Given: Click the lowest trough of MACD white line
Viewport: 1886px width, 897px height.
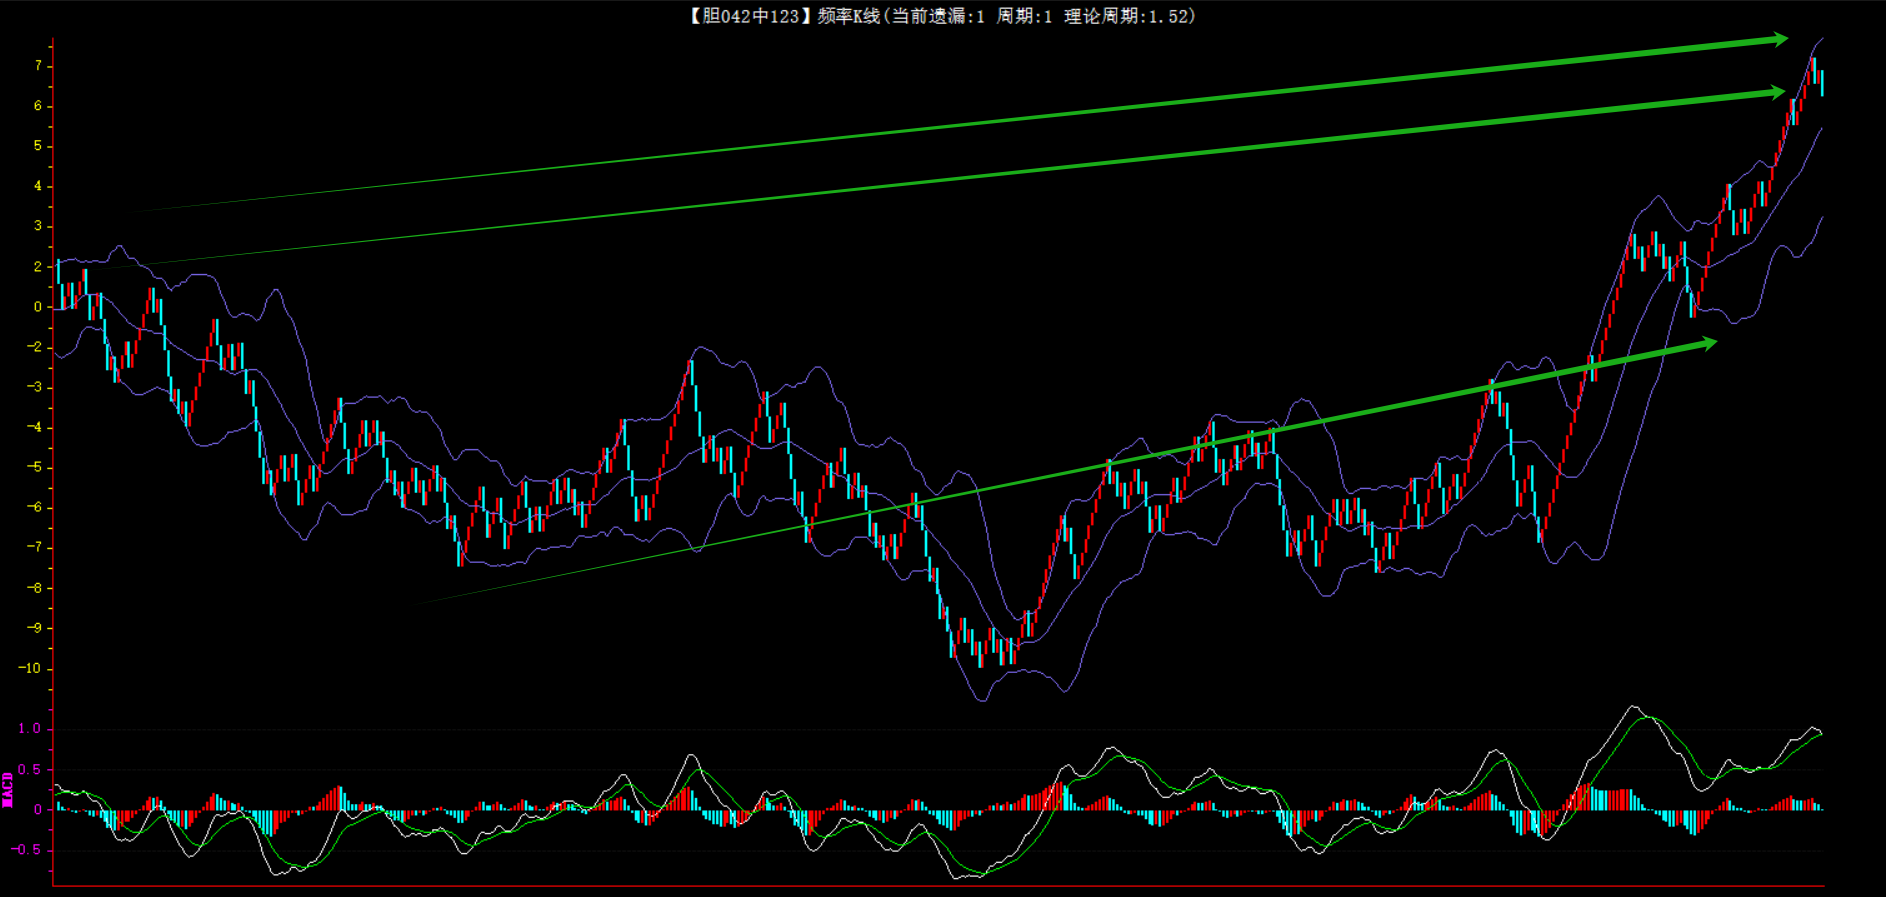Looking at the screenshot, I should point(958,878).
